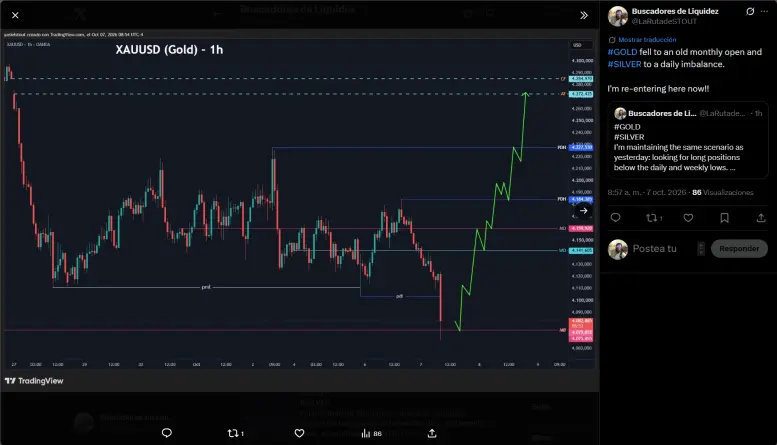The image size is (777, 445).
Task: Open the view analytics icon showing 86
Action: pyautogui.click(x=372, y=434)
